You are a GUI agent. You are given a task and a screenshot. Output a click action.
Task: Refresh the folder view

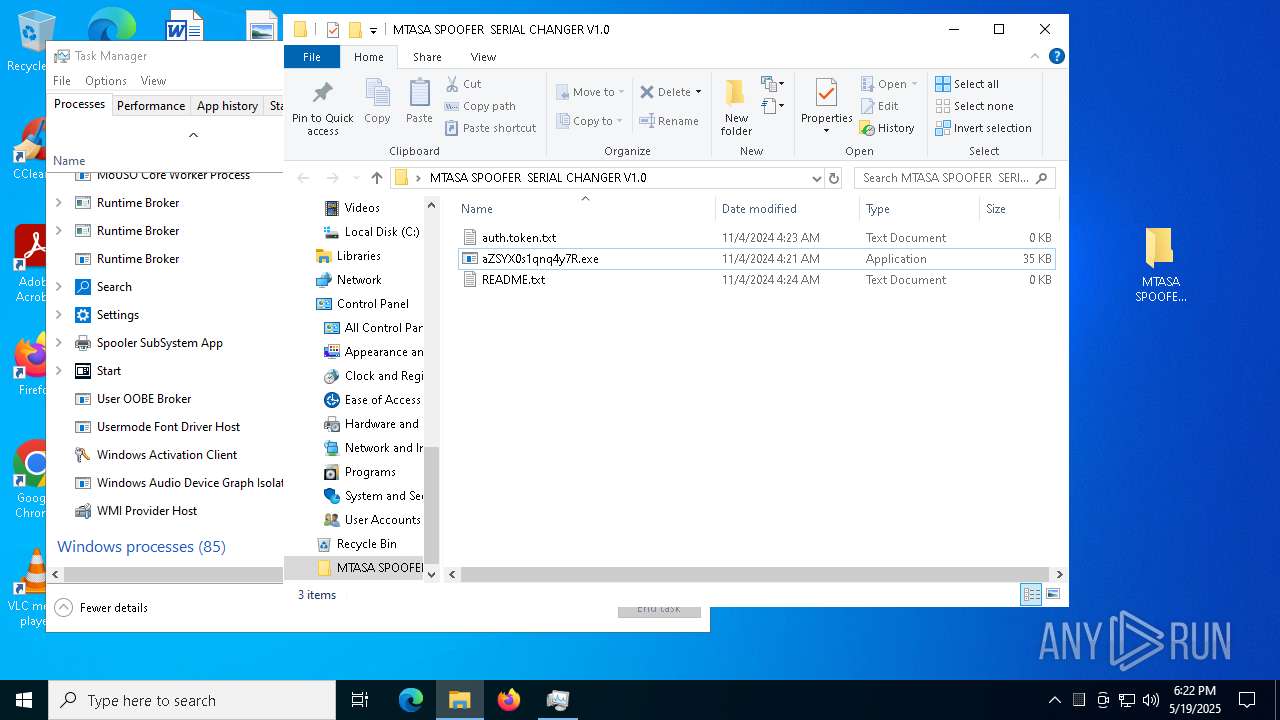[834, 178]
